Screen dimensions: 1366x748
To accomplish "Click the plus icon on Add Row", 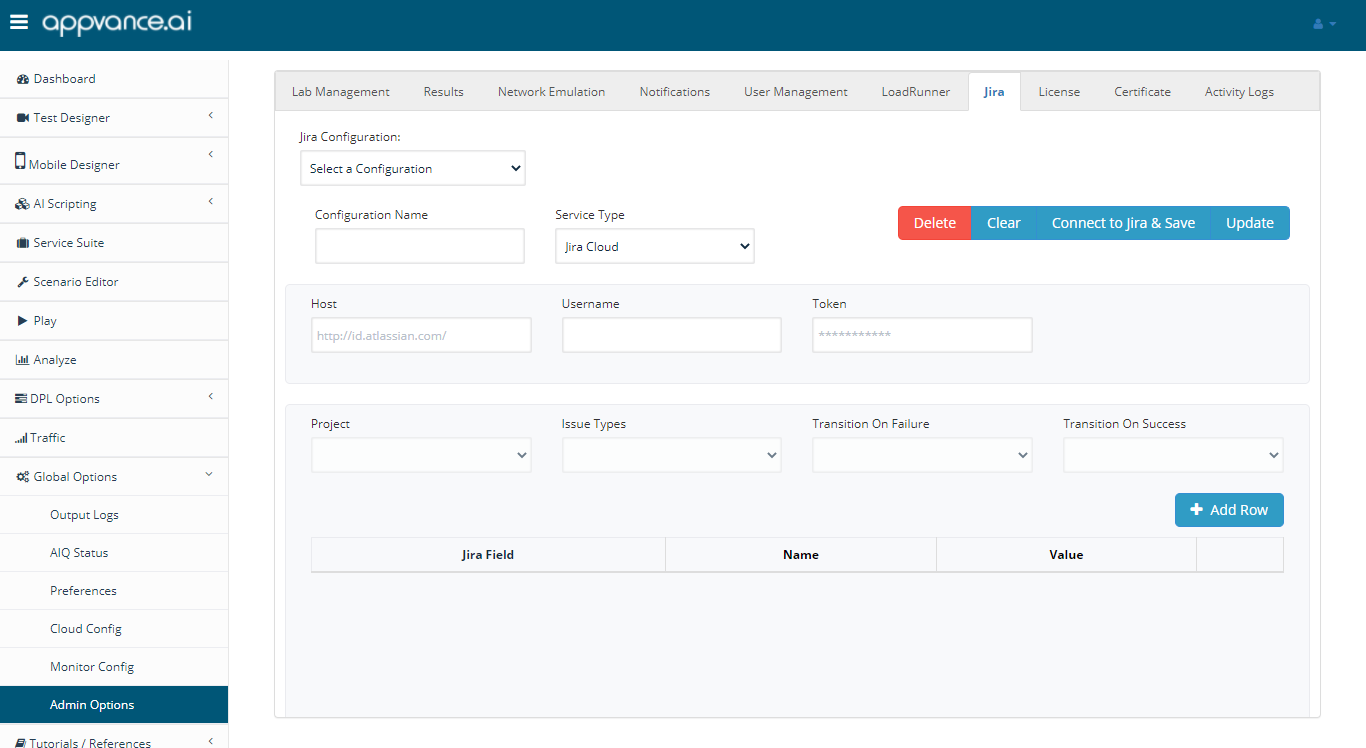I will tap(1197, 510).
